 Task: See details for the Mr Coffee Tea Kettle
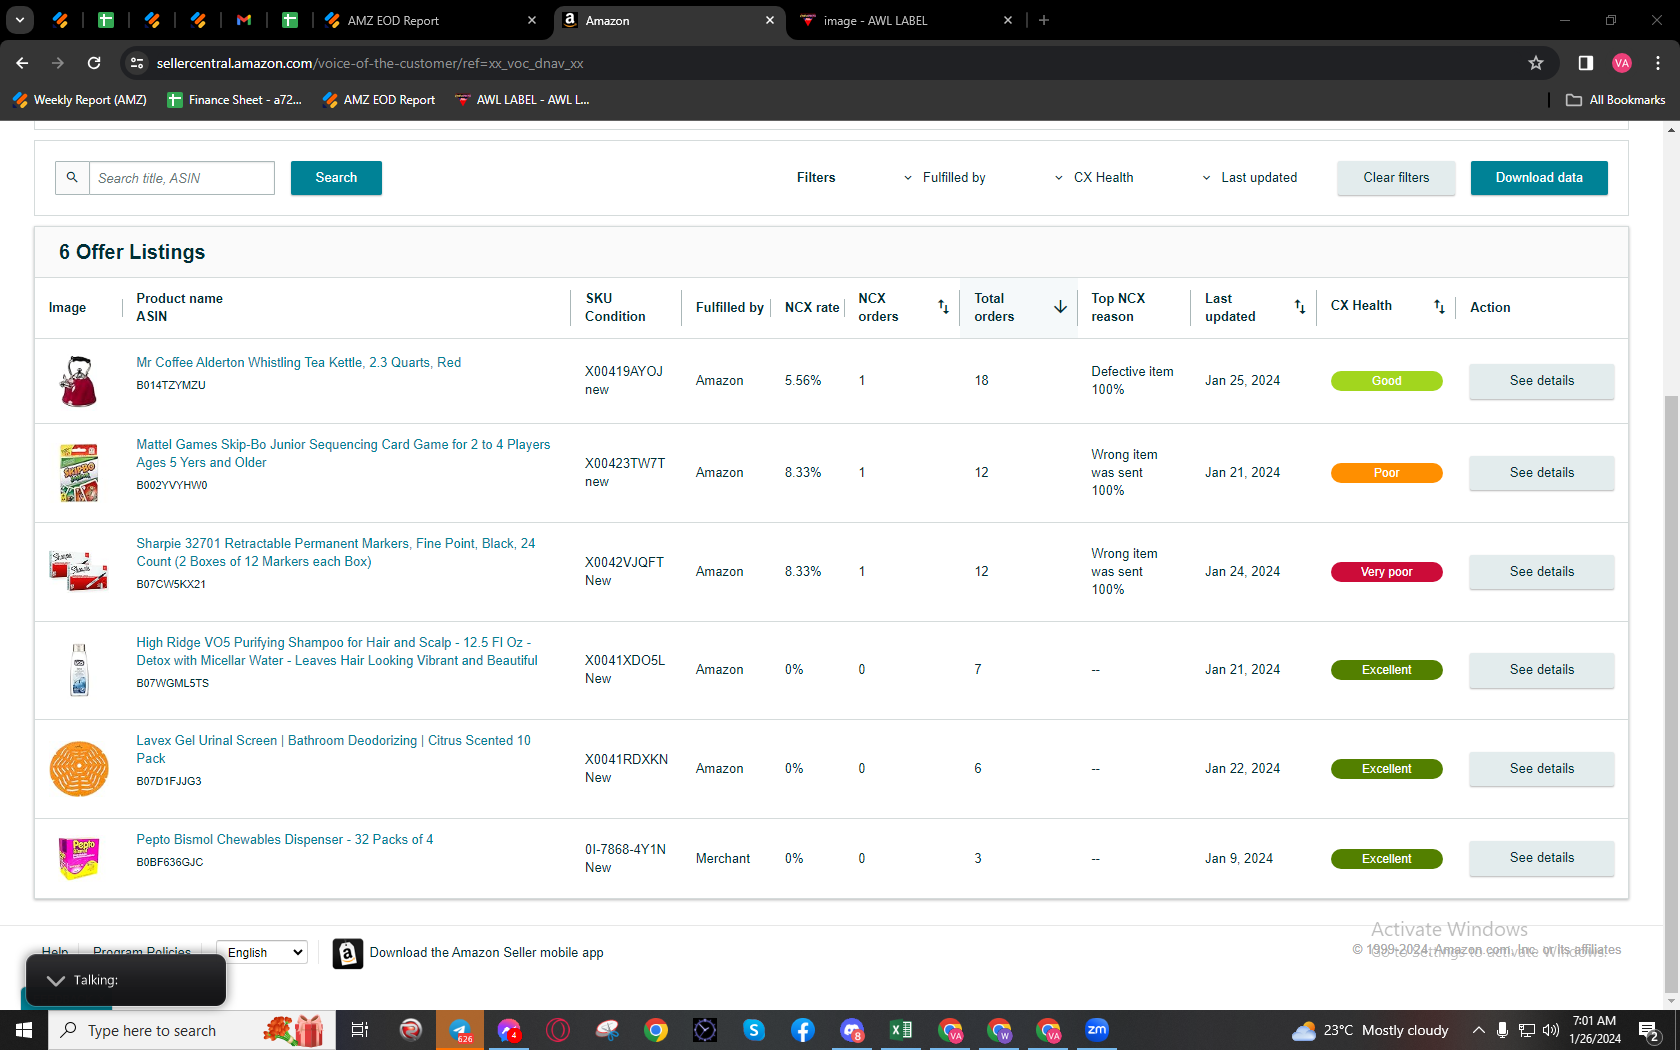[x=1541, y=381]
